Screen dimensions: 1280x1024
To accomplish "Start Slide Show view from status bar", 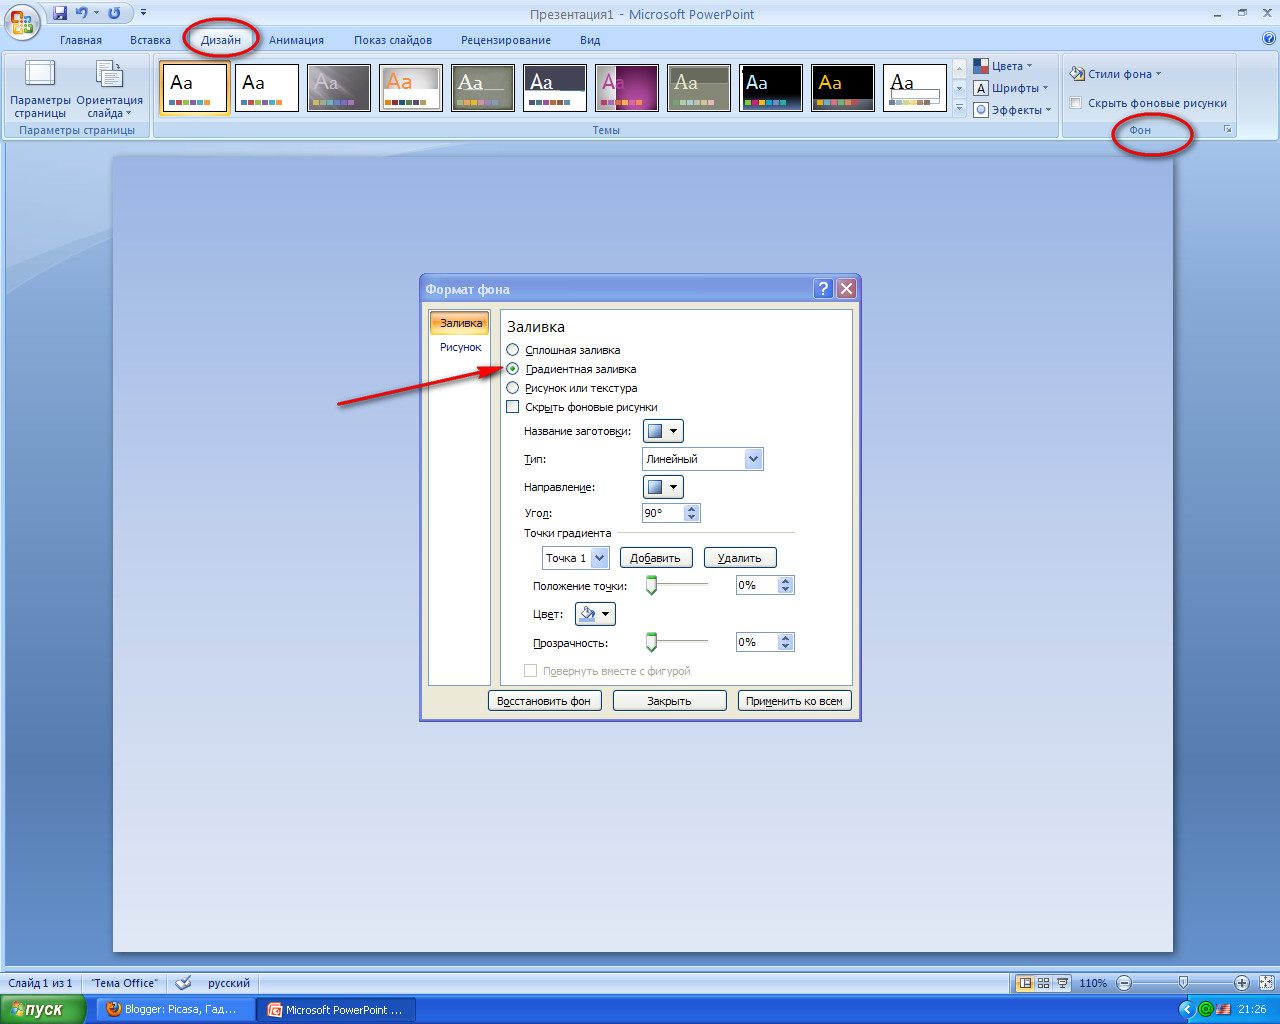I will coord(1062,983).
